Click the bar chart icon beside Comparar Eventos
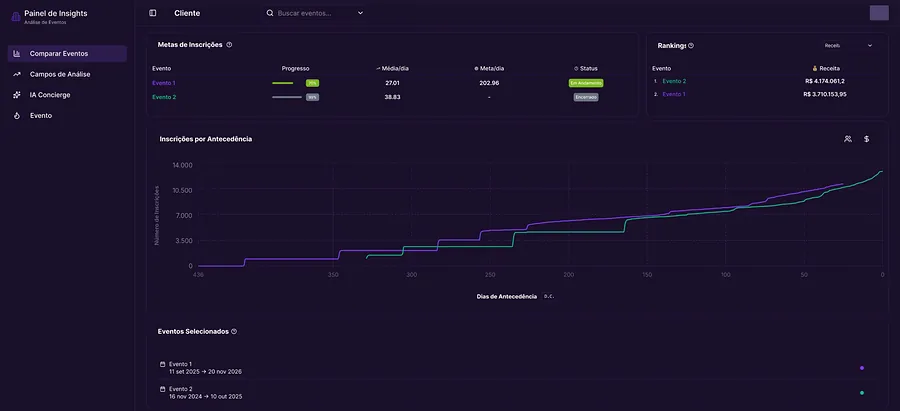This screenshot has width=900, height=411. click(x=17, y=53)
